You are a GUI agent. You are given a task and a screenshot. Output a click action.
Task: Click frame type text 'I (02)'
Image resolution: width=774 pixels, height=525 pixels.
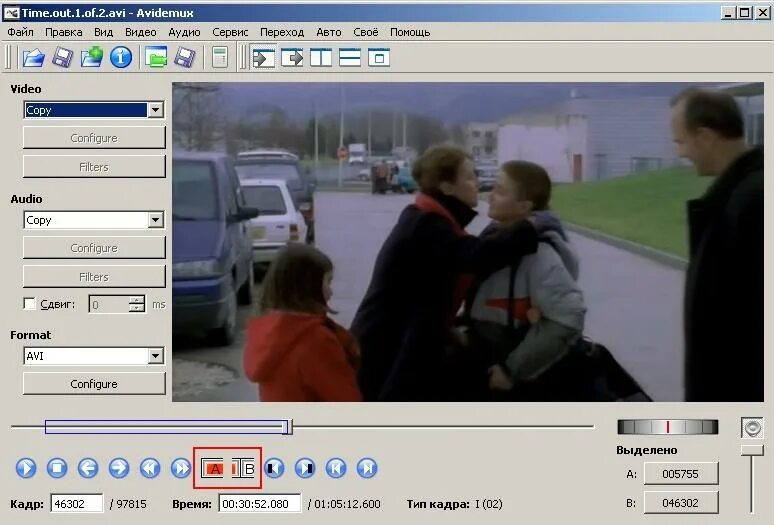(489, 504)
